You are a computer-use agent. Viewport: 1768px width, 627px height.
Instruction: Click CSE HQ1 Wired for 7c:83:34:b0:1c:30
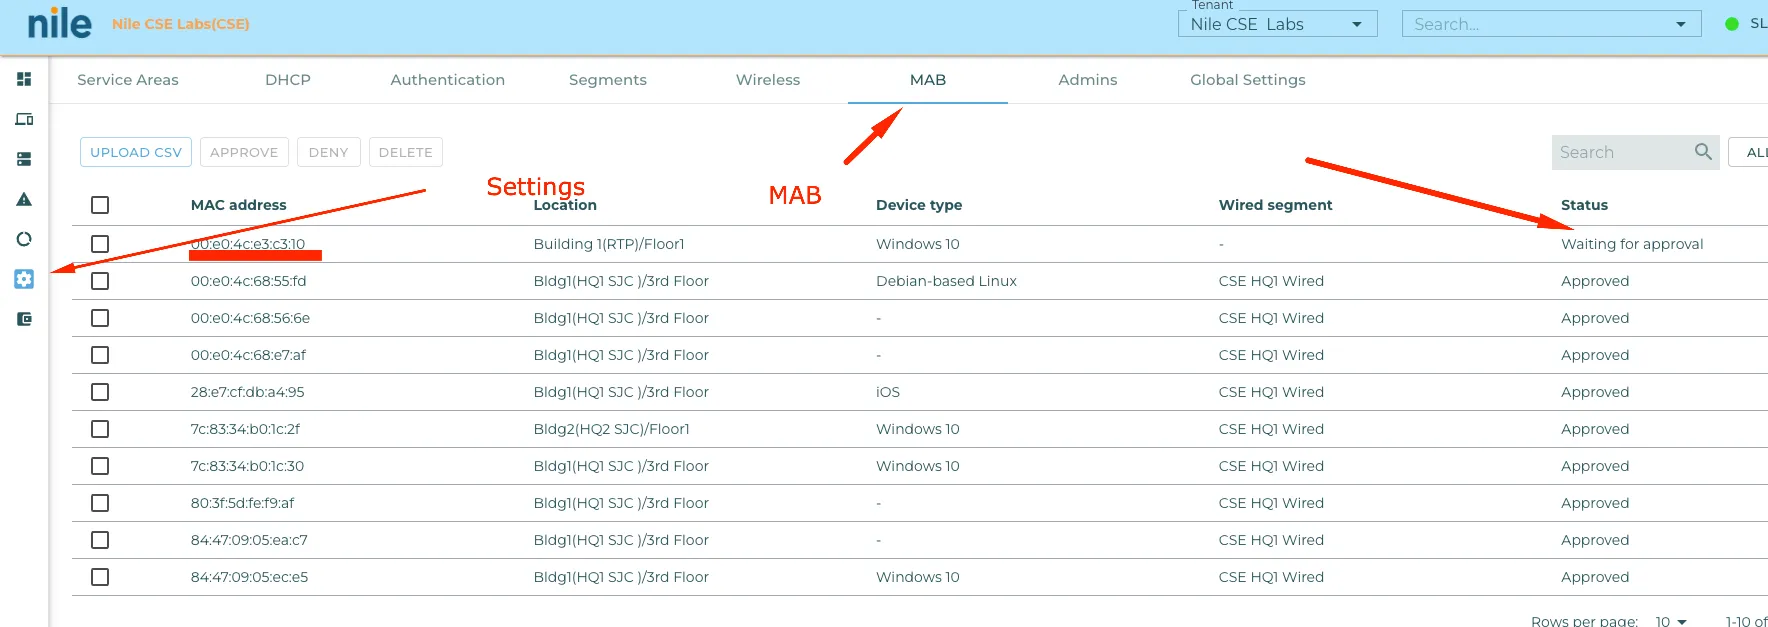(x=1271, y=466)
